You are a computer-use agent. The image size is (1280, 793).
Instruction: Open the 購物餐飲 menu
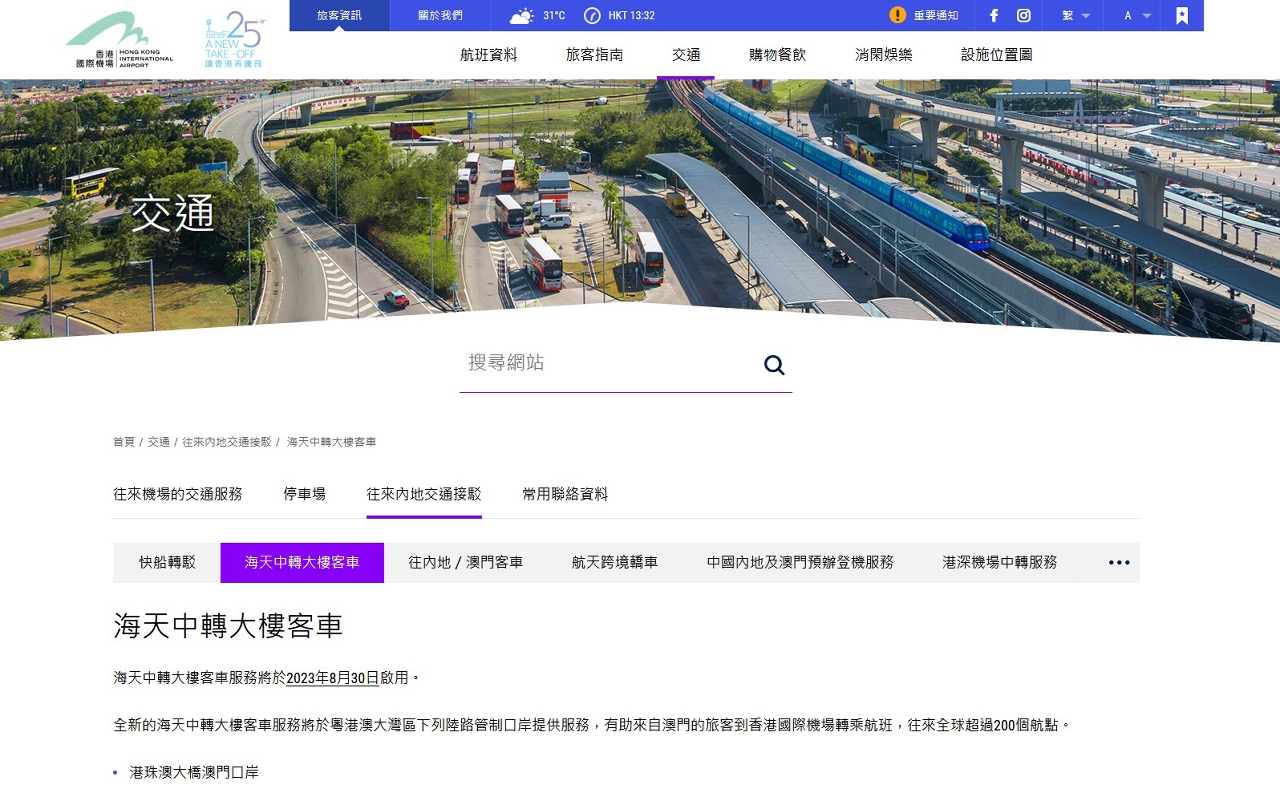(x=777, y=55)
